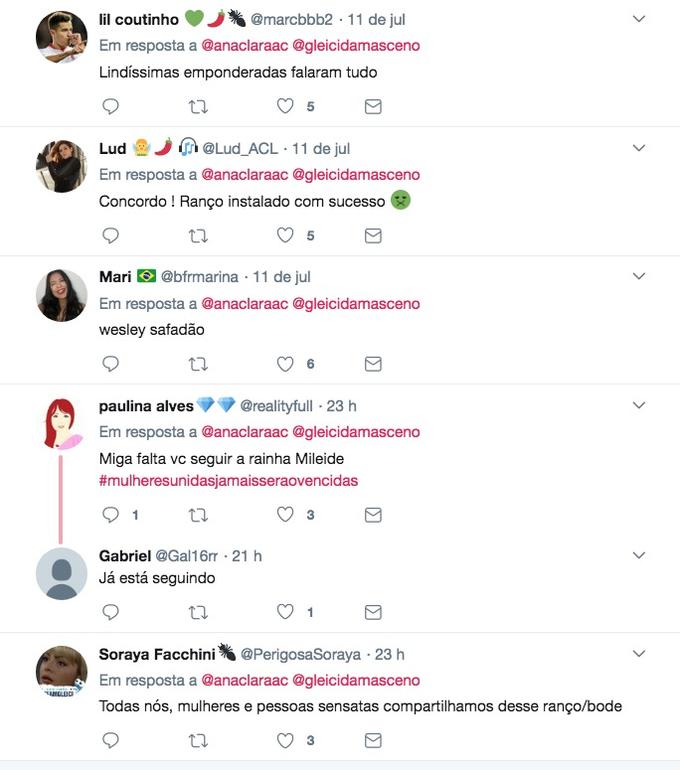Open more options for lil coutinho's tweet
Image resolution: width=680 pixels, height=770 pixels.
(x=640, y=19)
